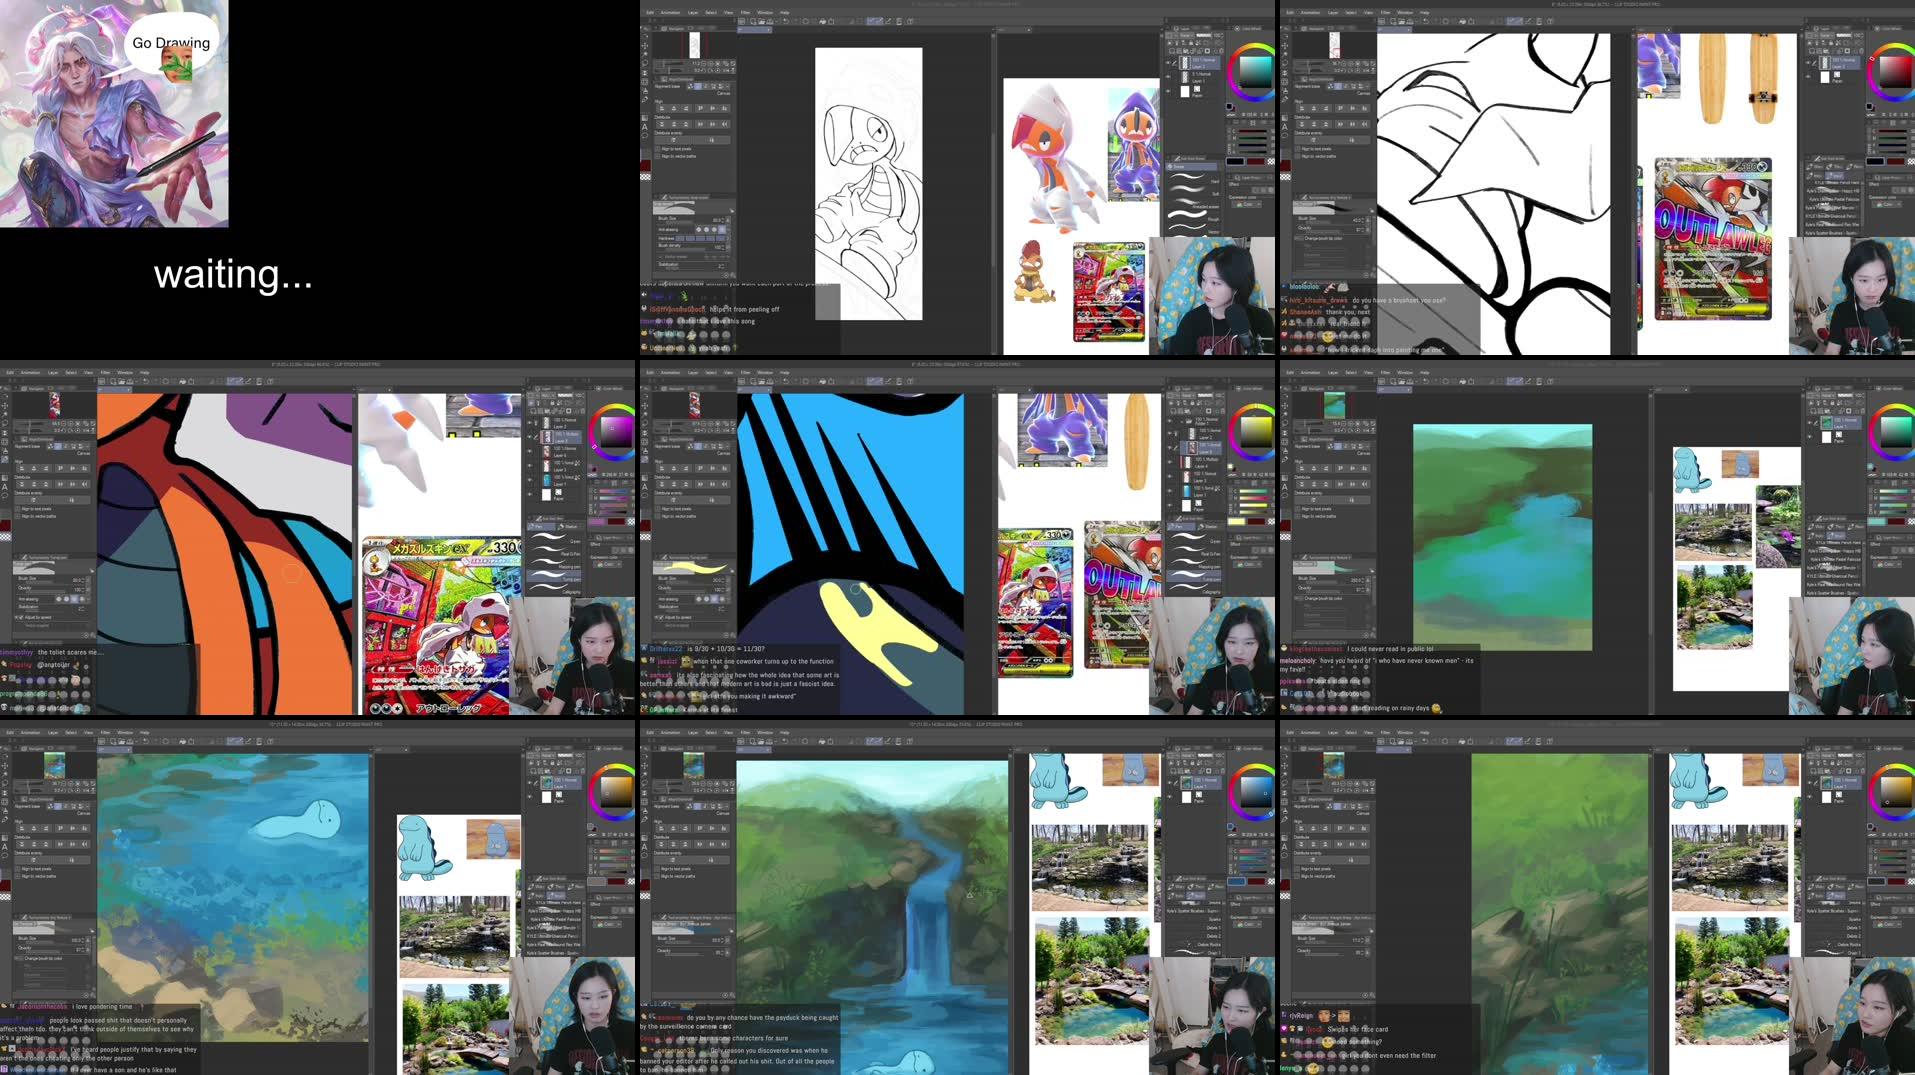Open the Filter menu
Viewport: 1915px width, 1075px height.
(x=745, y=12)
